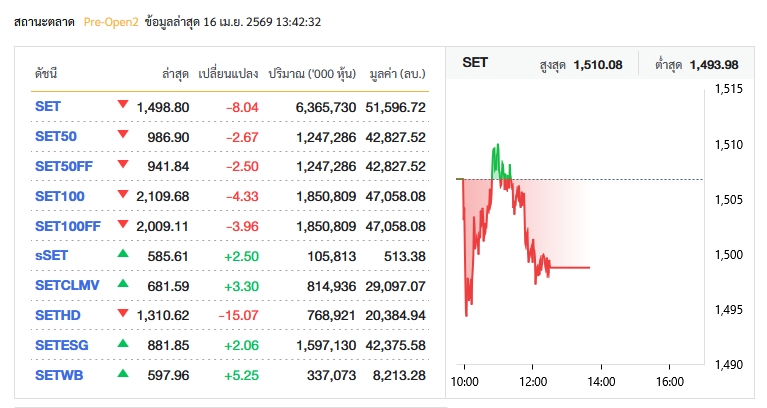Open the SET50 index link

point(55,136)
